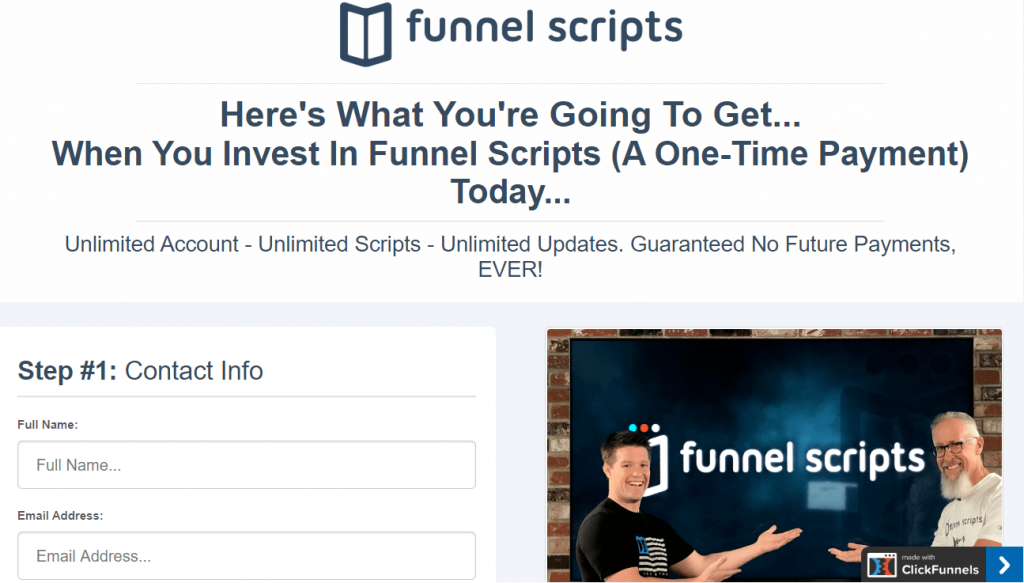
Task: Select the 'Here's What You're Going To Get...' headline
Action: tap(510, 114)
